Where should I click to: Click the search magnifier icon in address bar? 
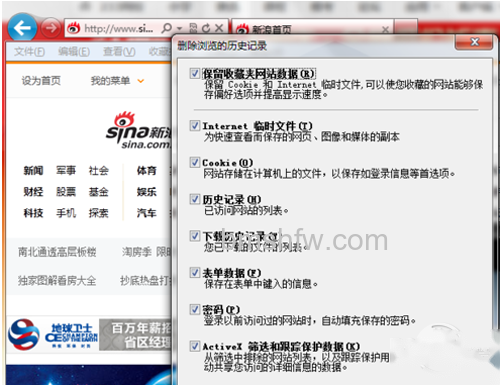(166, 28)
